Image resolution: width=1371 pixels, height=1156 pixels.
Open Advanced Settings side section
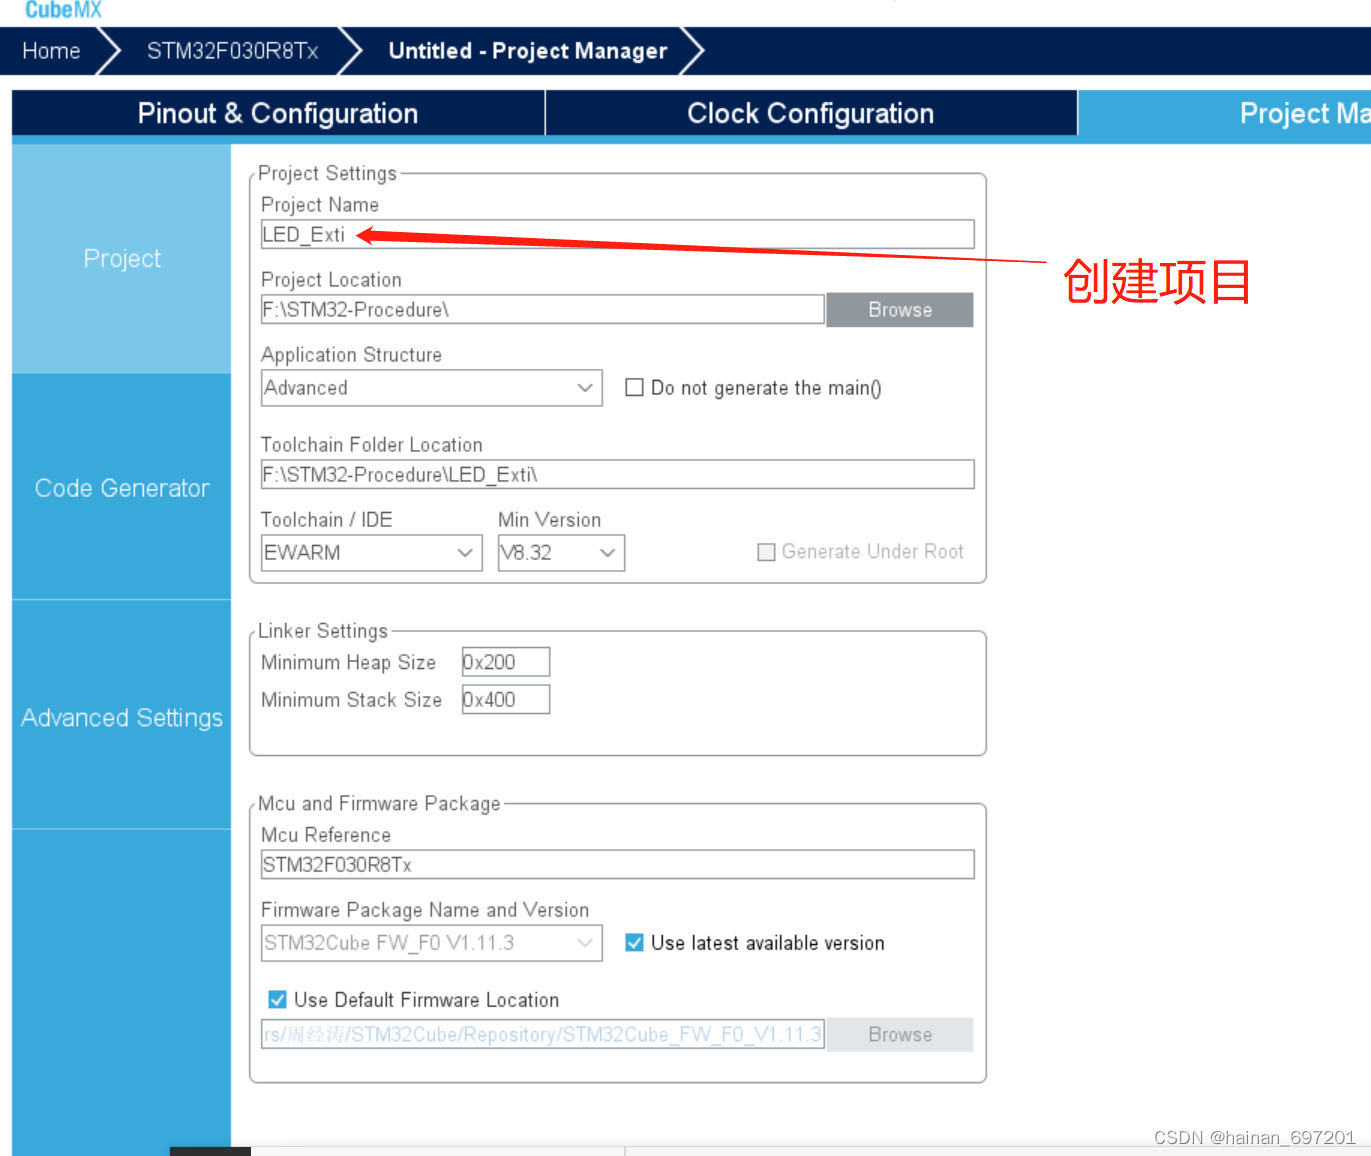(122, 717)
